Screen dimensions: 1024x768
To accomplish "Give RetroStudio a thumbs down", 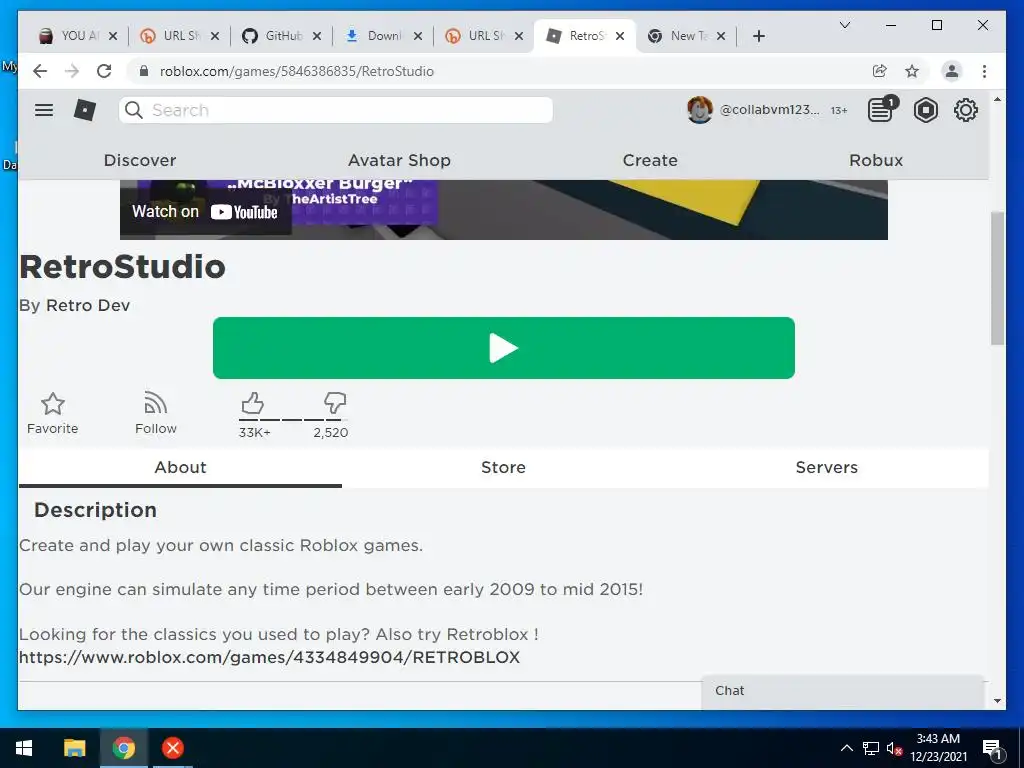I will [334, 403].
